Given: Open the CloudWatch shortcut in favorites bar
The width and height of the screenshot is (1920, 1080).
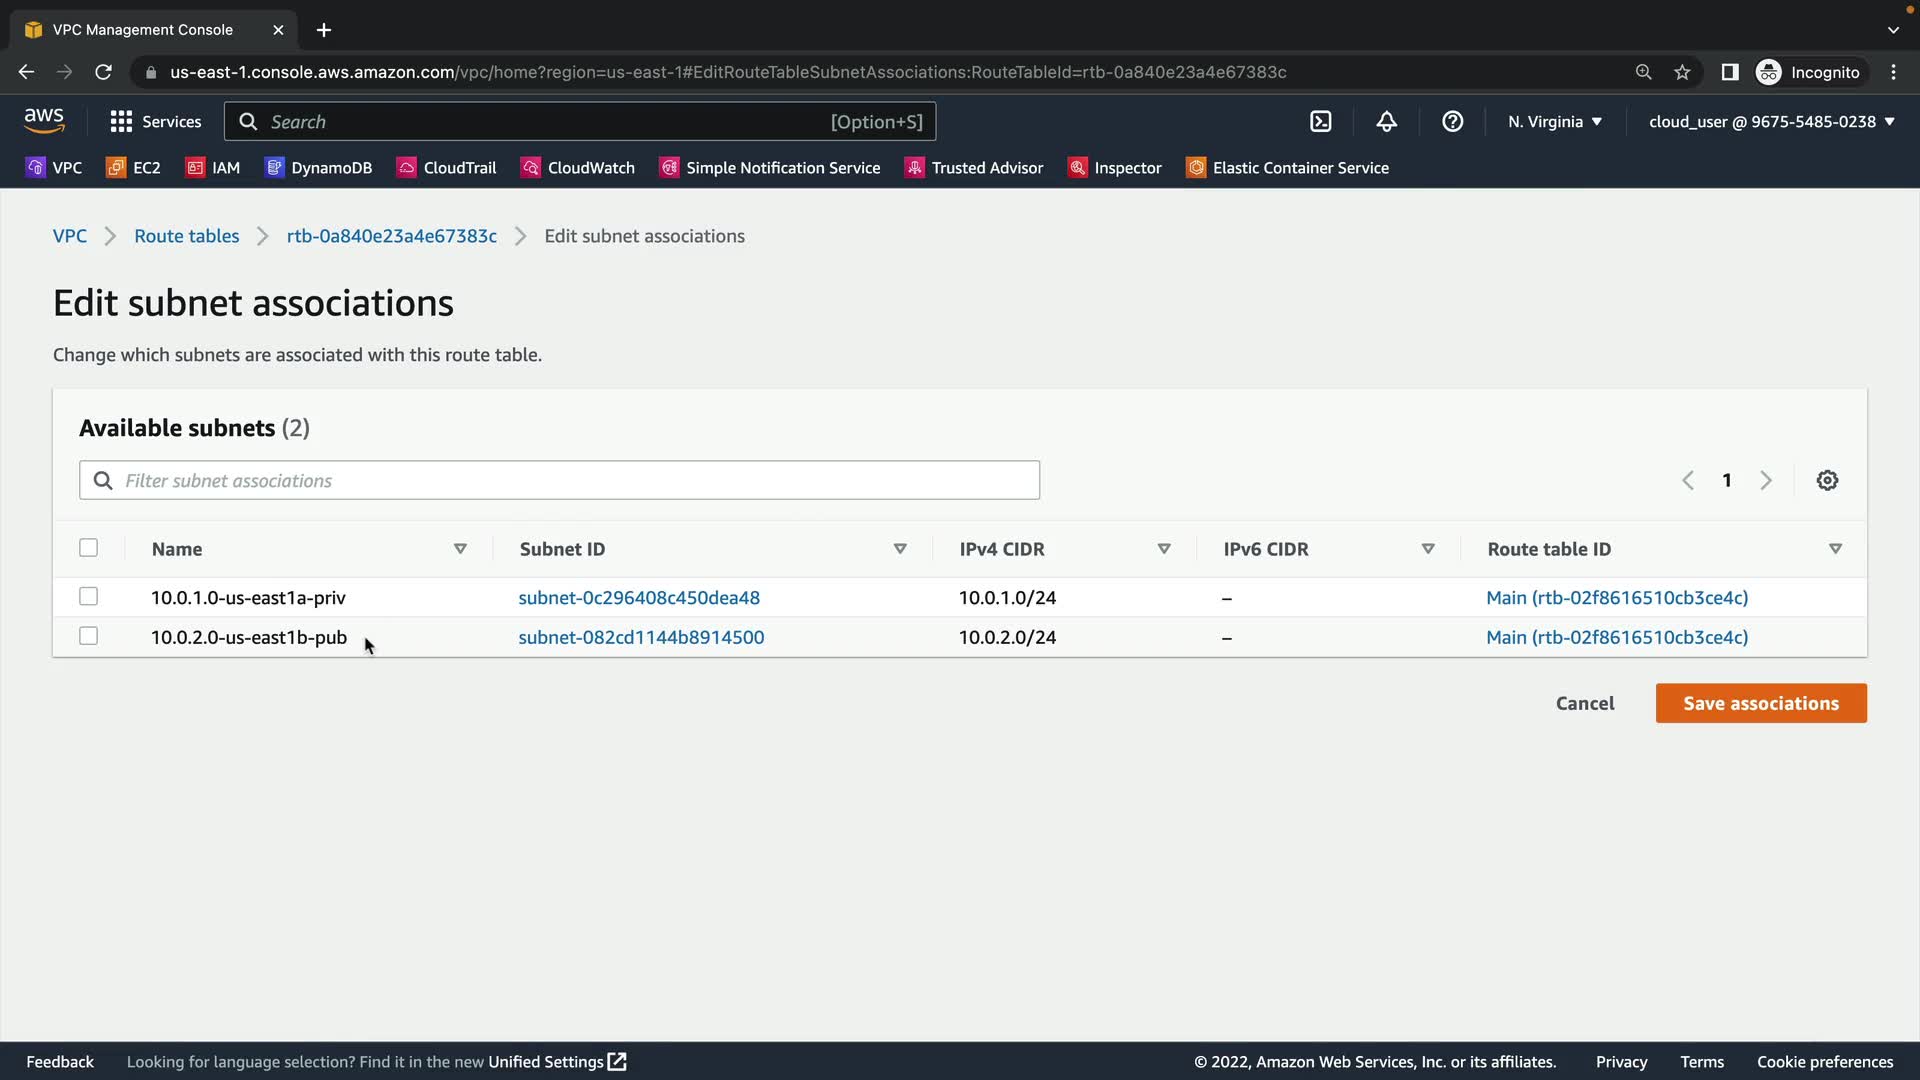Looking at the screenshot, I should [x=578, y=168].
